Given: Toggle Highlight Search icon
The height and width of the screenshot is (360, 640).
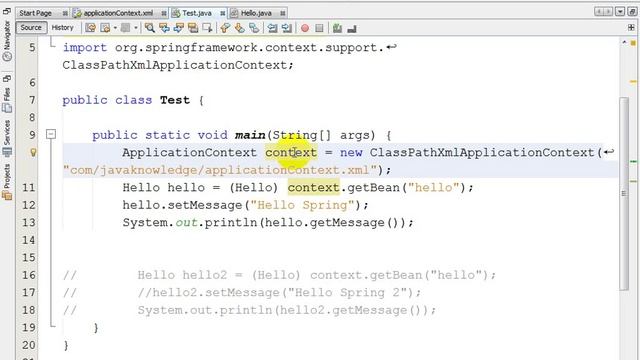Looking at the screenshot, I should [193, 28].
